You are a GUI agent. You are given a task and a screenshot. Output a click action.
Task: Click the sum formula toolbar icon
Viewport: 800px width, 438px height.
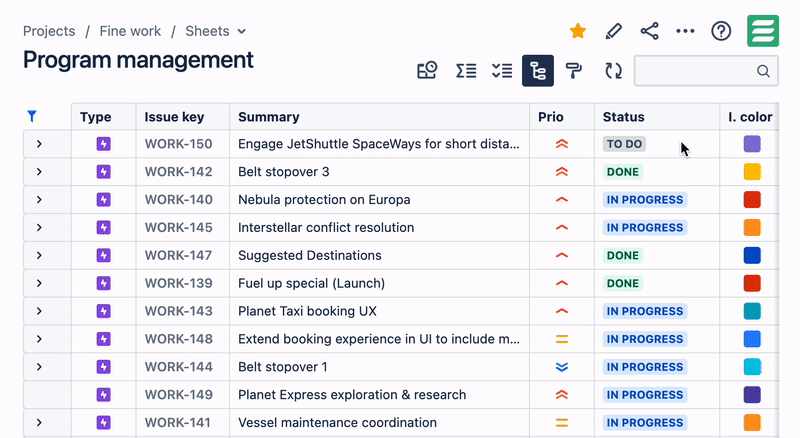click(466, 71)
